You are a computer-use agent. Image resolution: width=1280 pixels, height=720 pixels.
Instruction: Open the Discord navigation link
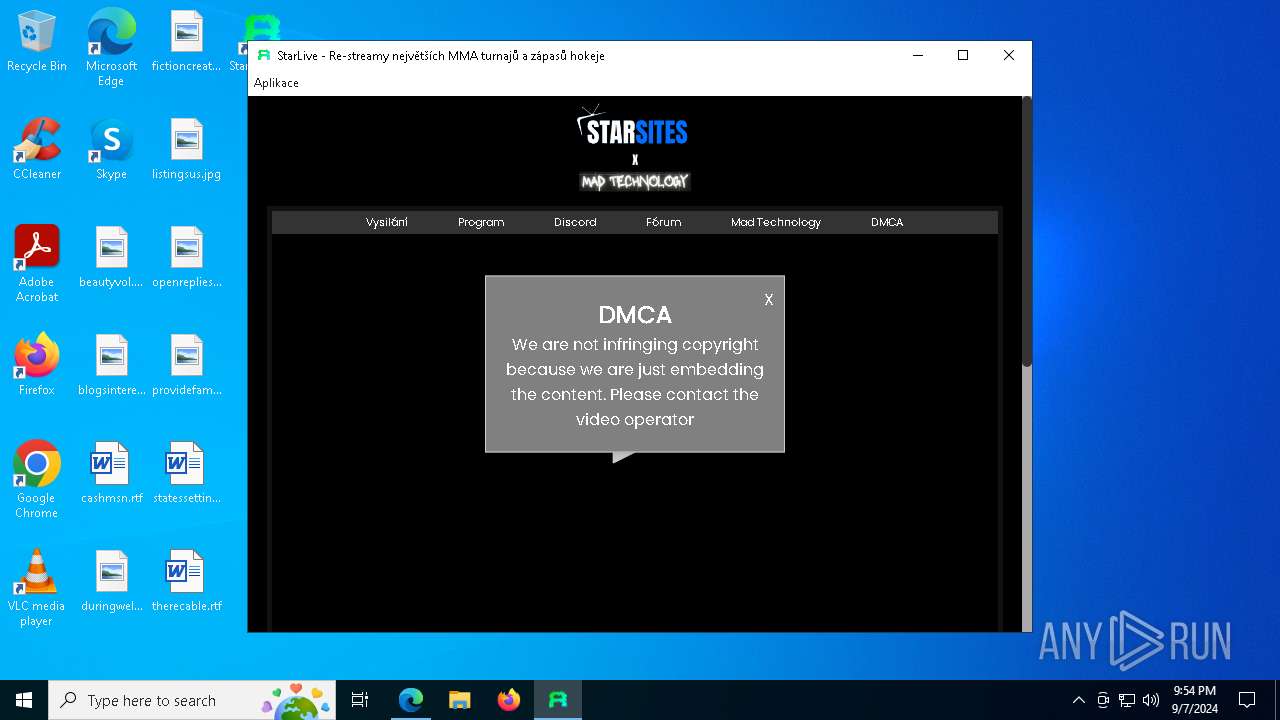575,222
